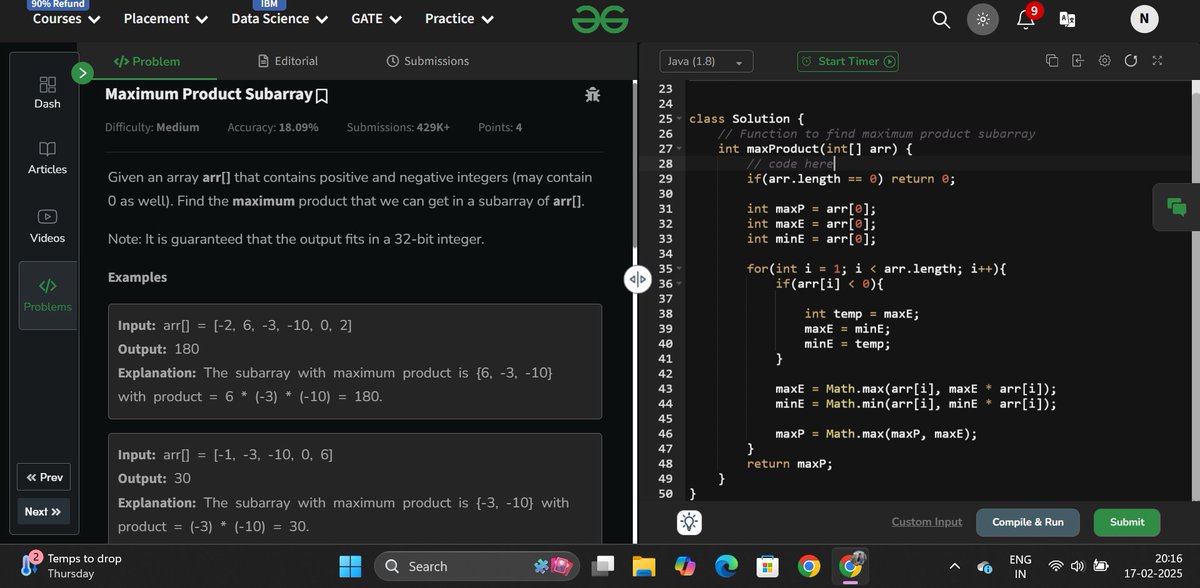Collapse the for loop fold arrow at line 35
Image resolution: width=1200 pixels, height=588 pixels.
point(679,269)
